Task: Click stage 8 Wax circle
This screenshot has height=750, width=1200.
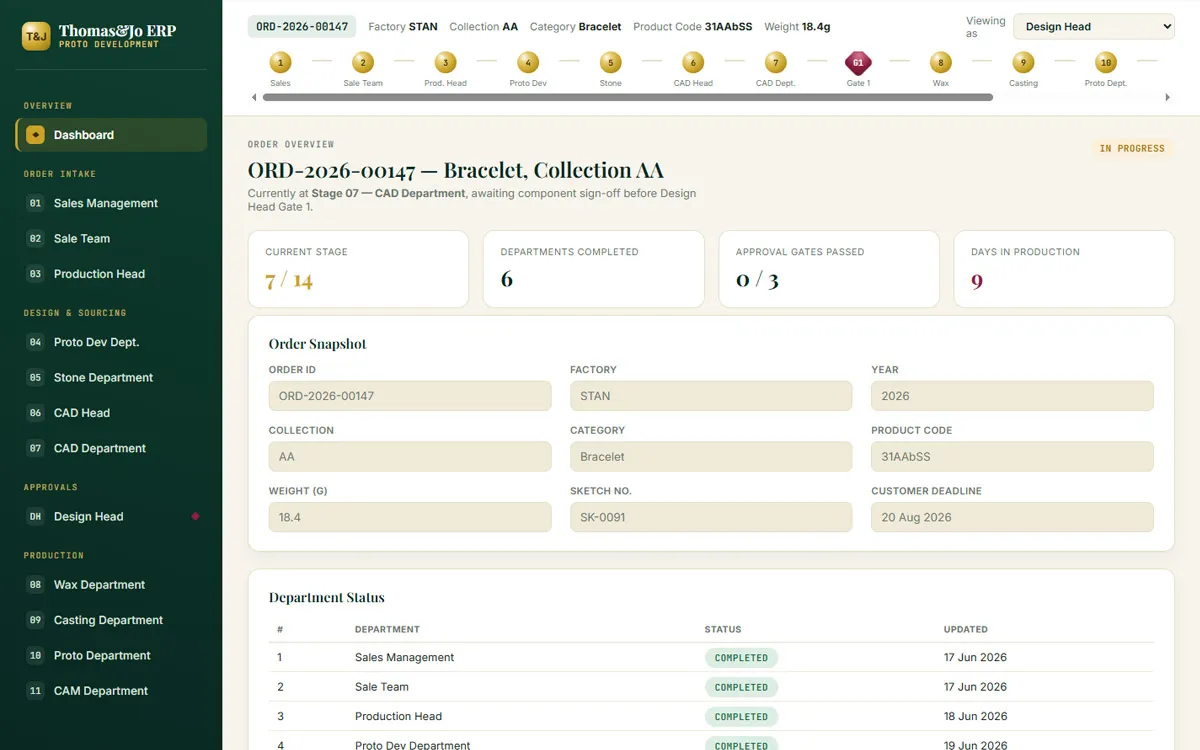Action: pyautogui.click(x=940, y=62)
